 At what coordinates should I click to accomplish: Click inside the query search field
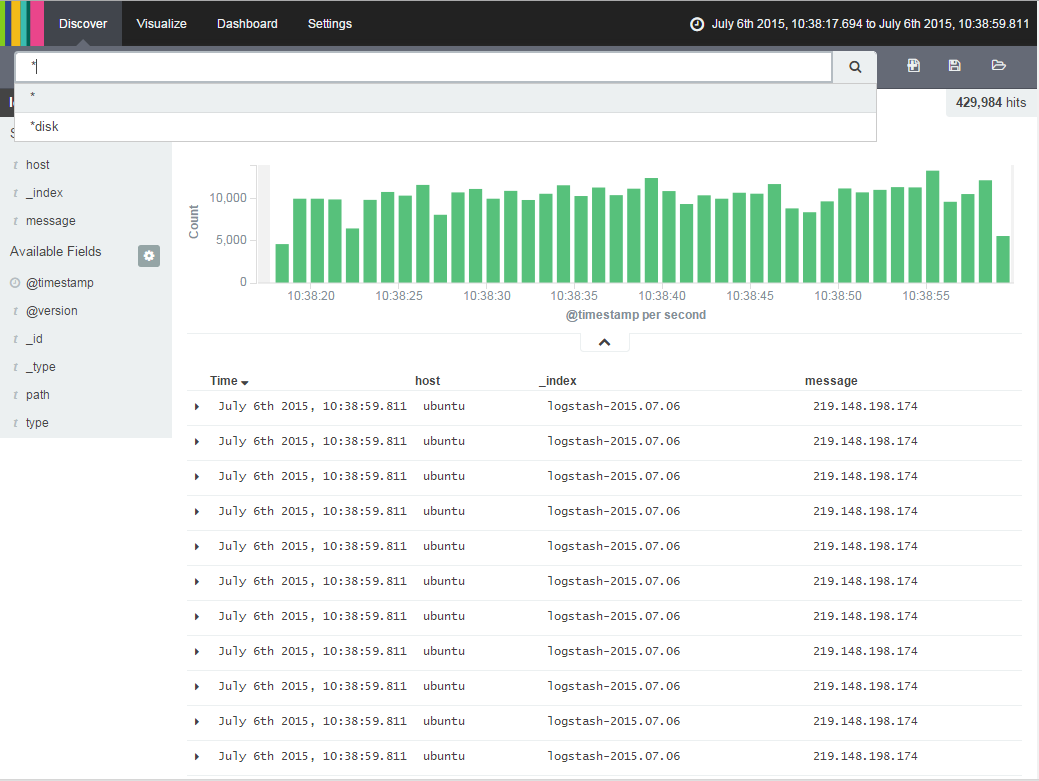[x=423, y=67]
